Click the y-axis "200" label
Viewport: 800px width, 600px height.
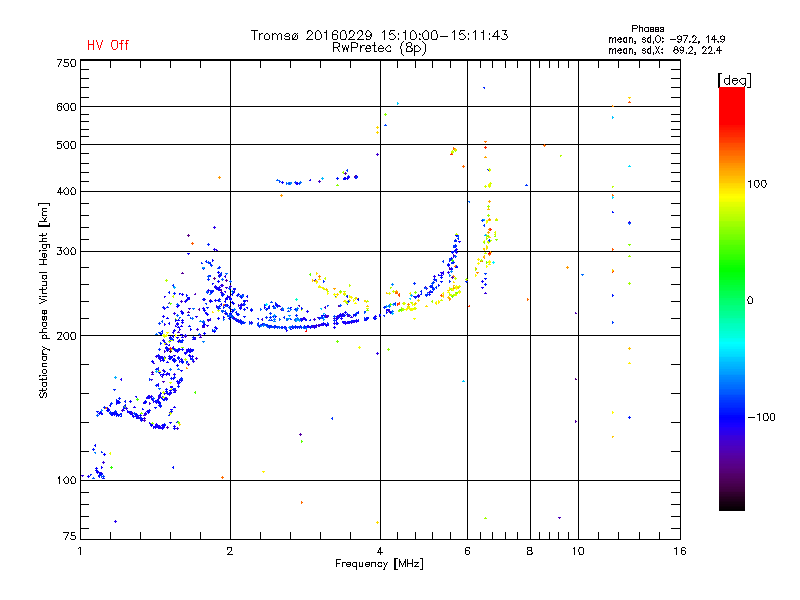click(66, 336)
